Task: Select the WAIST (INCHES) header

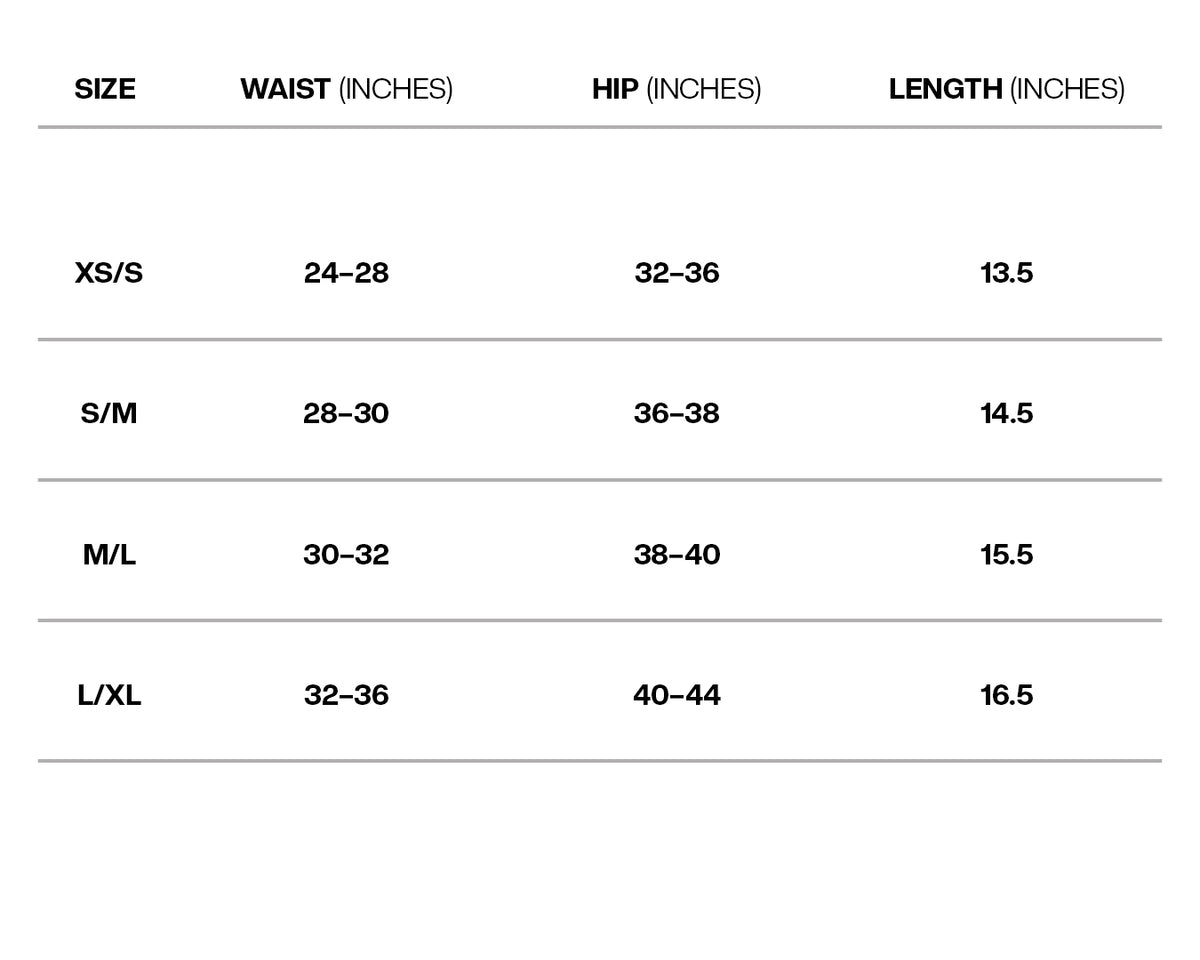Action: tap(347, 89)
